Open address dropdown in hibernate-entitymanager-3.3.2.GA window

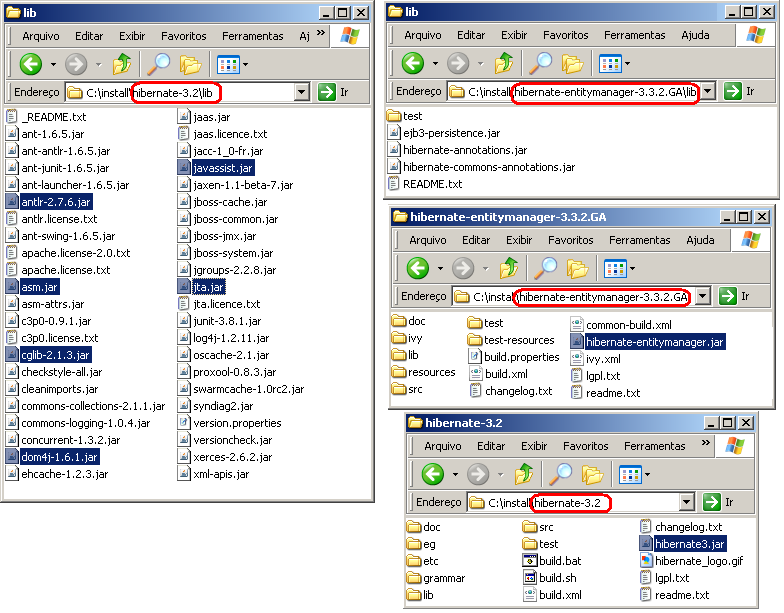click(702, 296)
